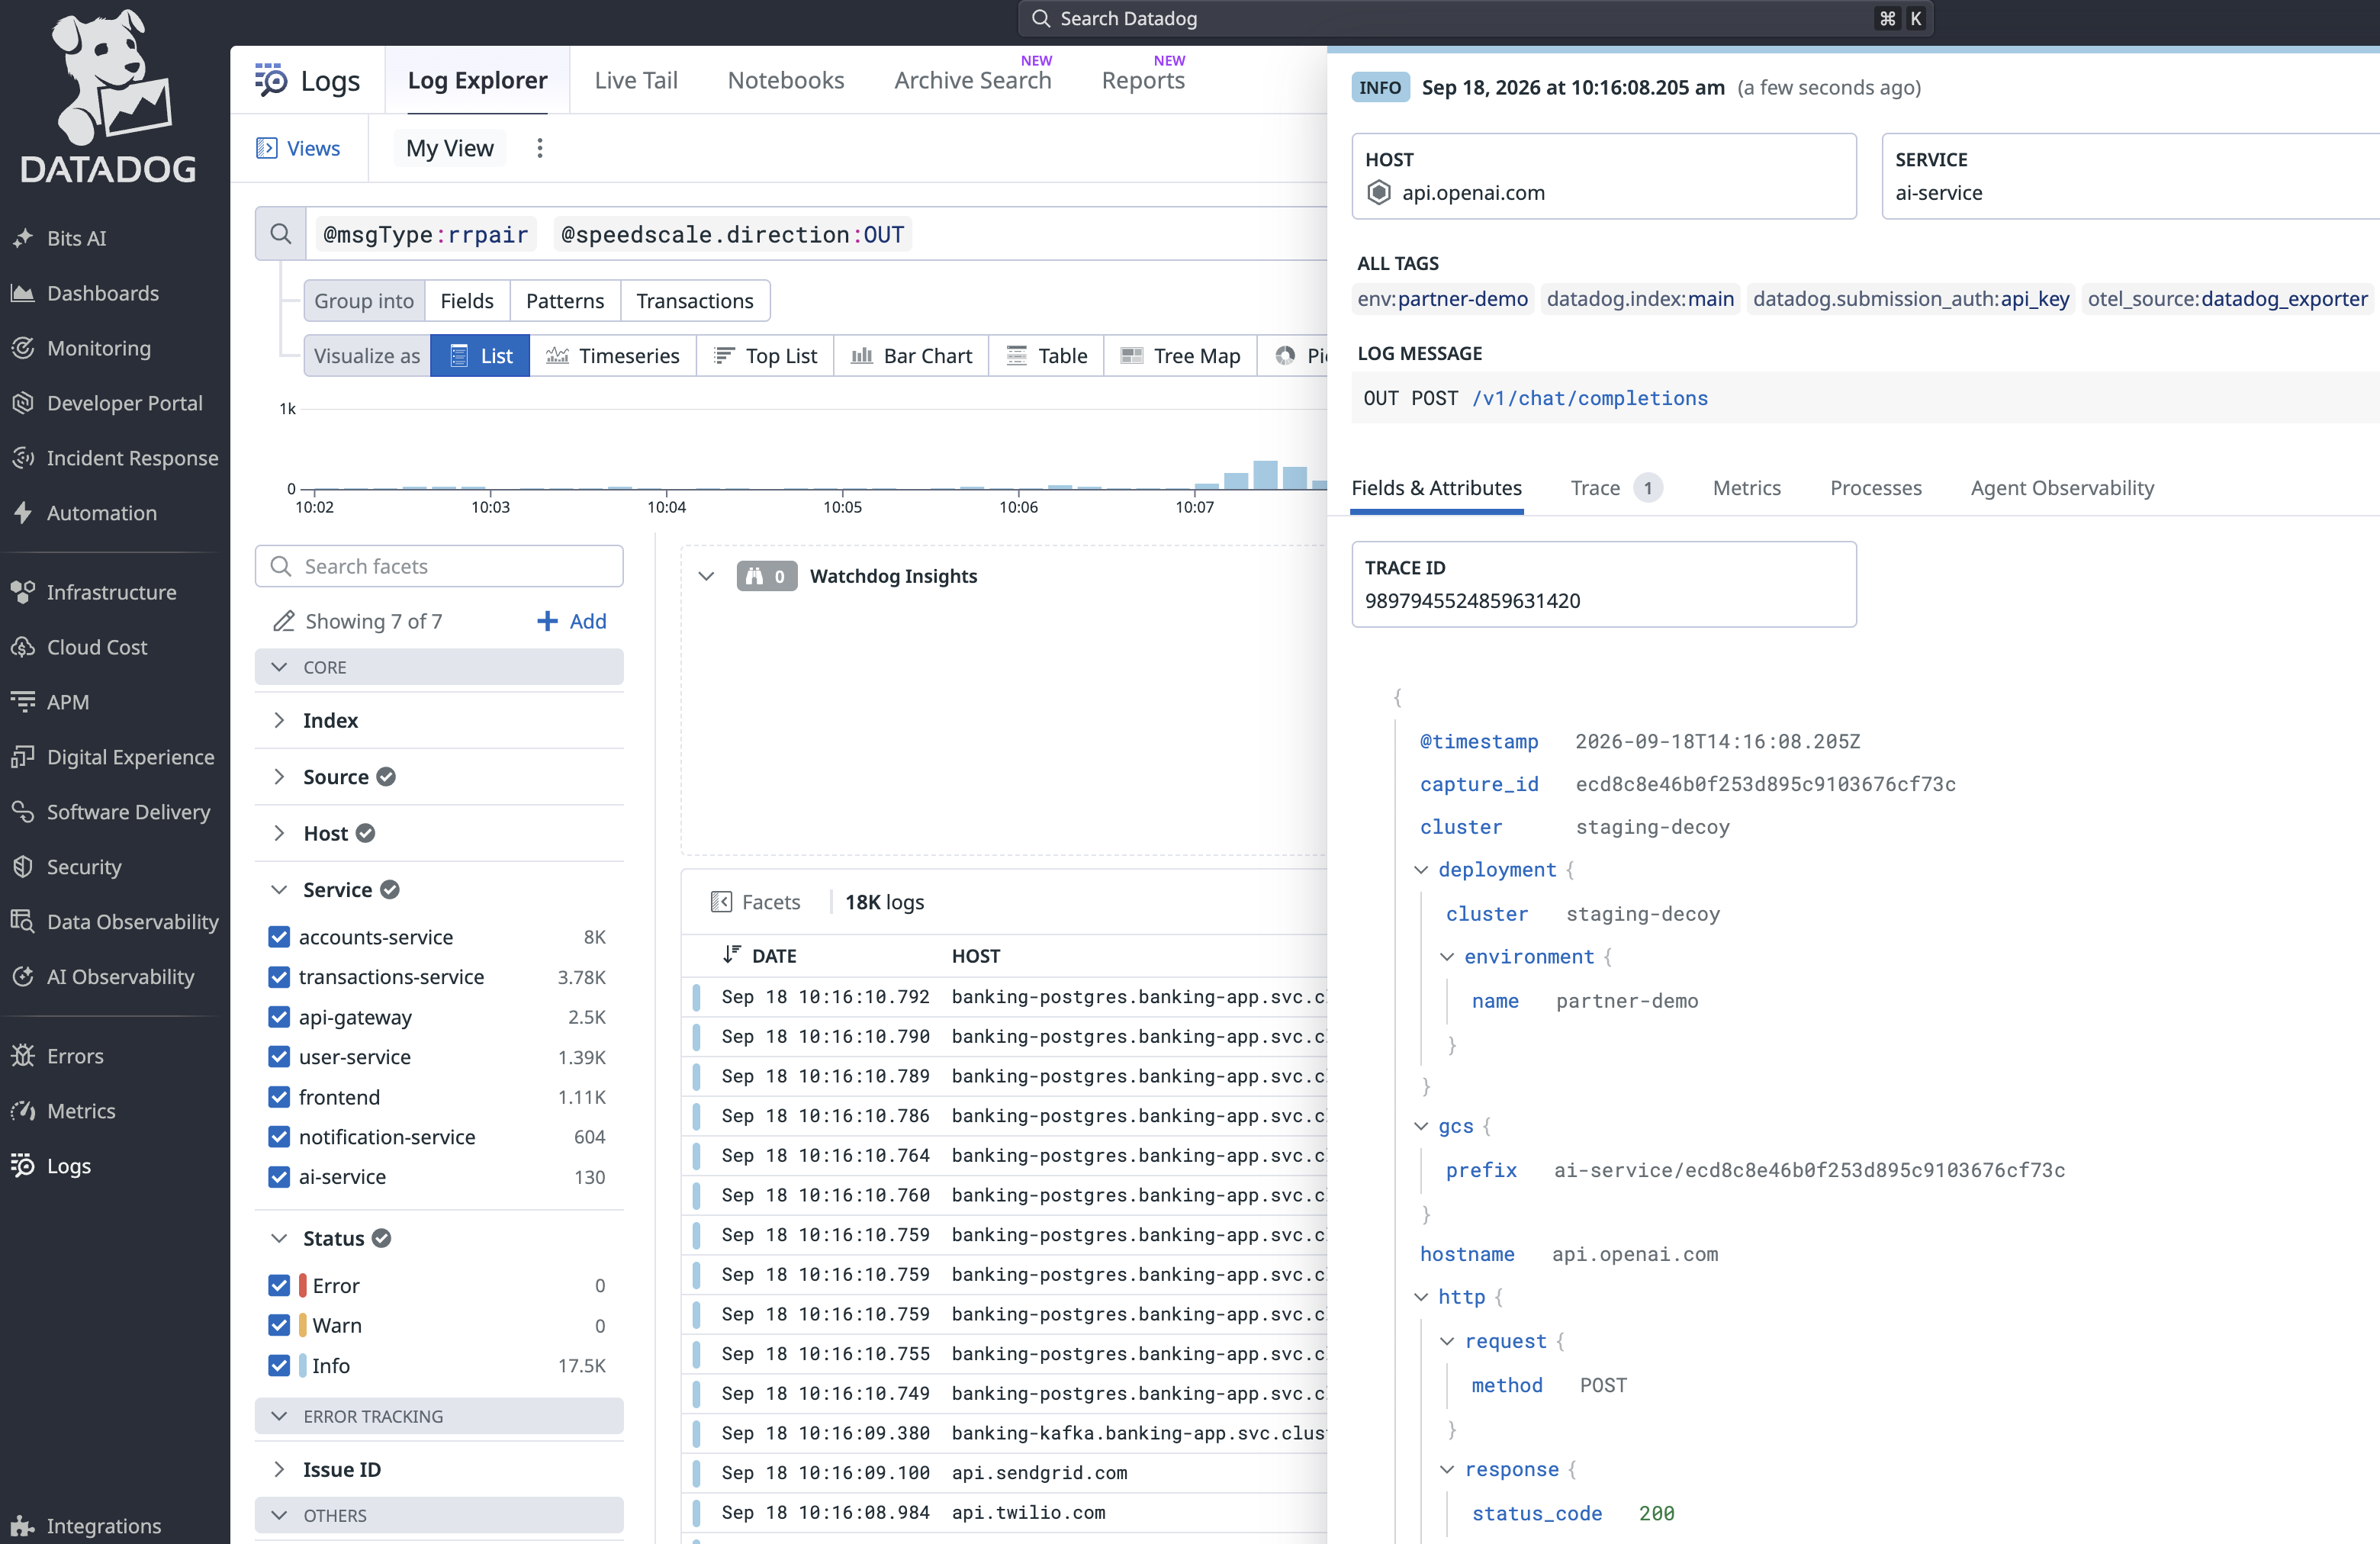Open Data Observability section
Screen dimensions: 2380x1544
(x=115, y=922)
